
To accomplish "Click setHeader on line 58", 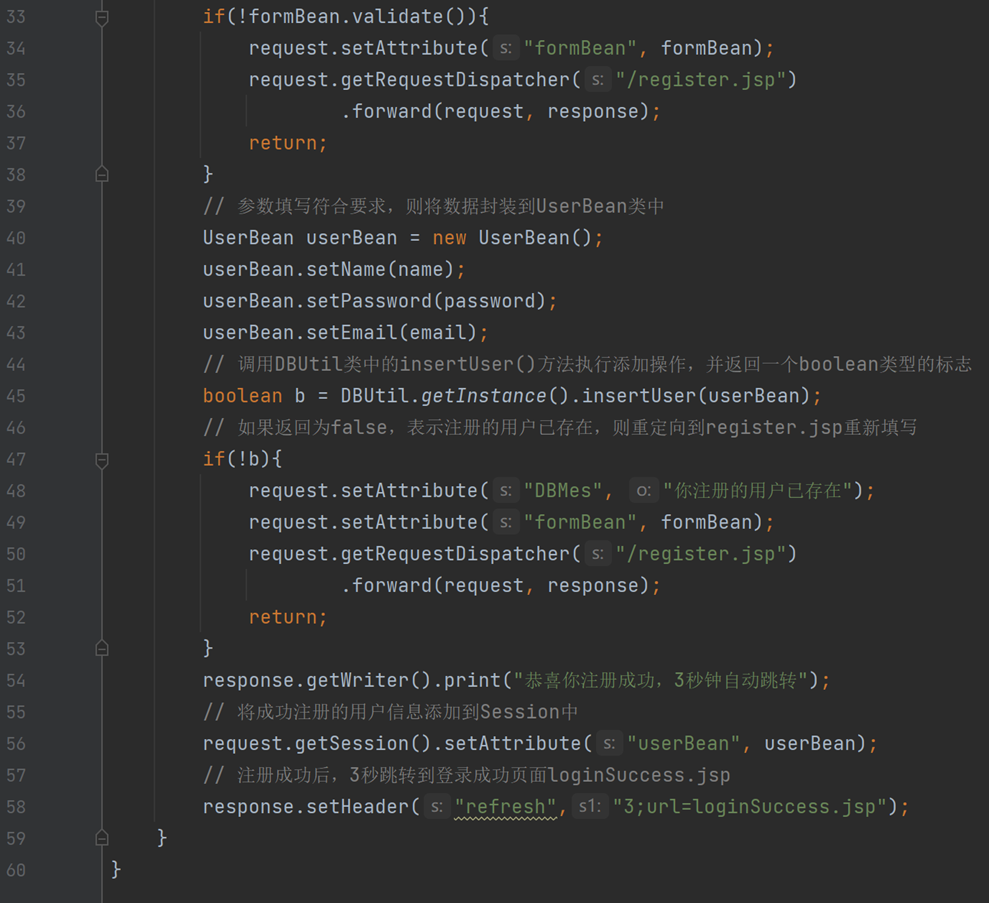I will point(357,807).
